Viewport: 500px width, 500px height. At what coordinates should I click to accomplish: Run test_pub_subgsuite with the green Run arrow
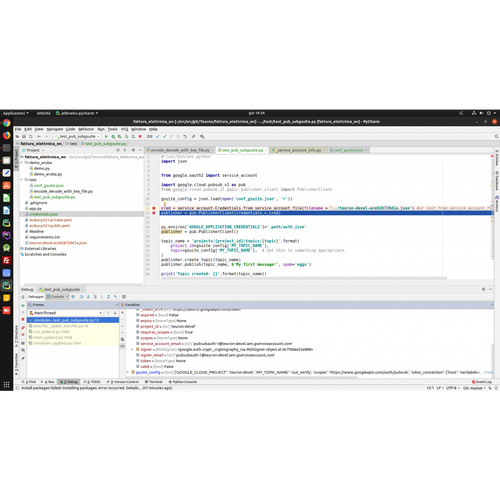point(106,136)
